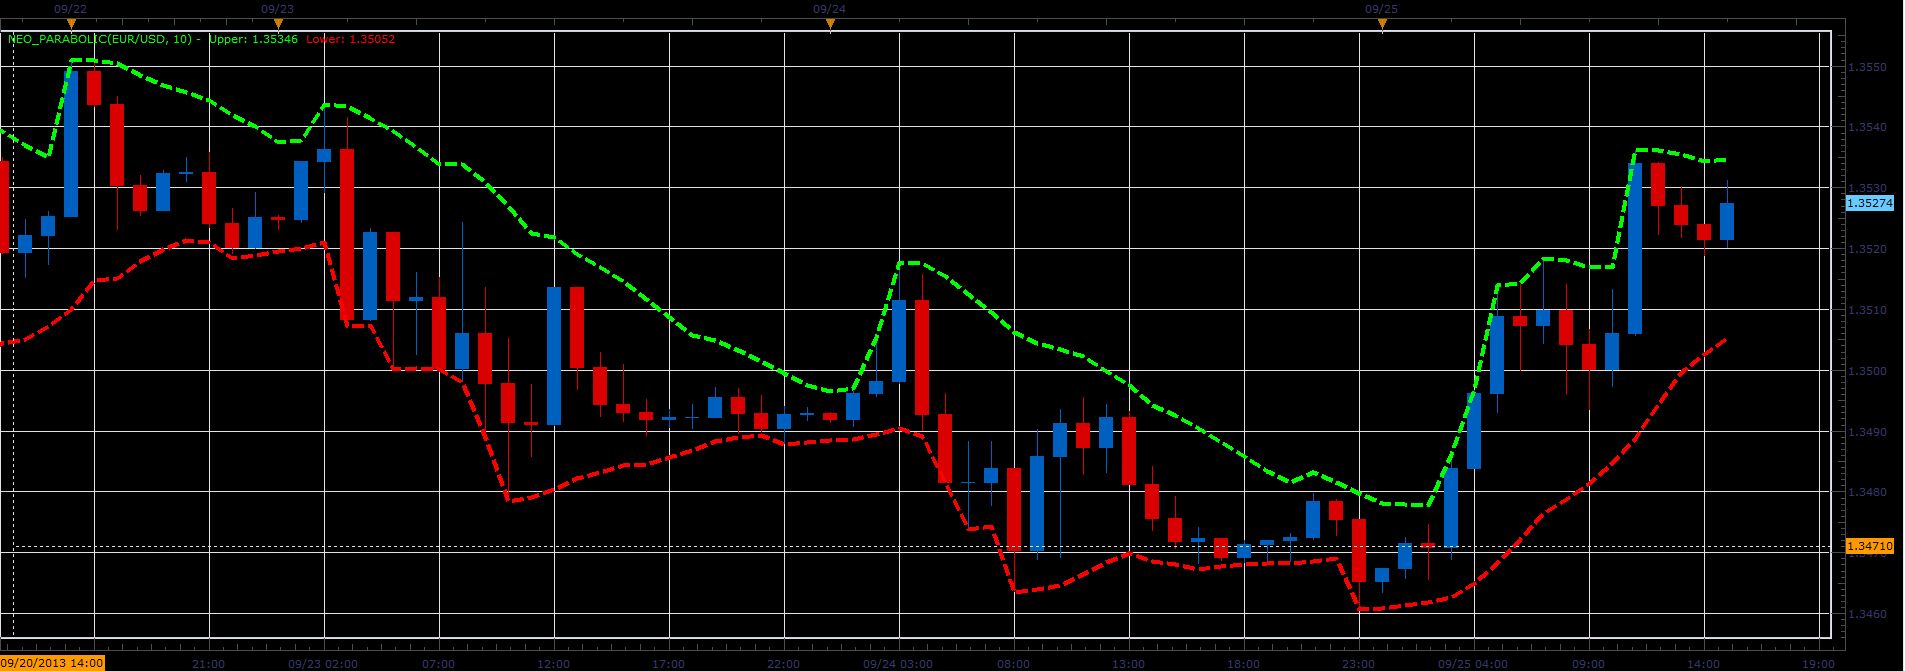The height and width of the screenshot is (671, 1905).
Task: Click the 09/25 04:00 time axis label
Action: coord(1473,664)
